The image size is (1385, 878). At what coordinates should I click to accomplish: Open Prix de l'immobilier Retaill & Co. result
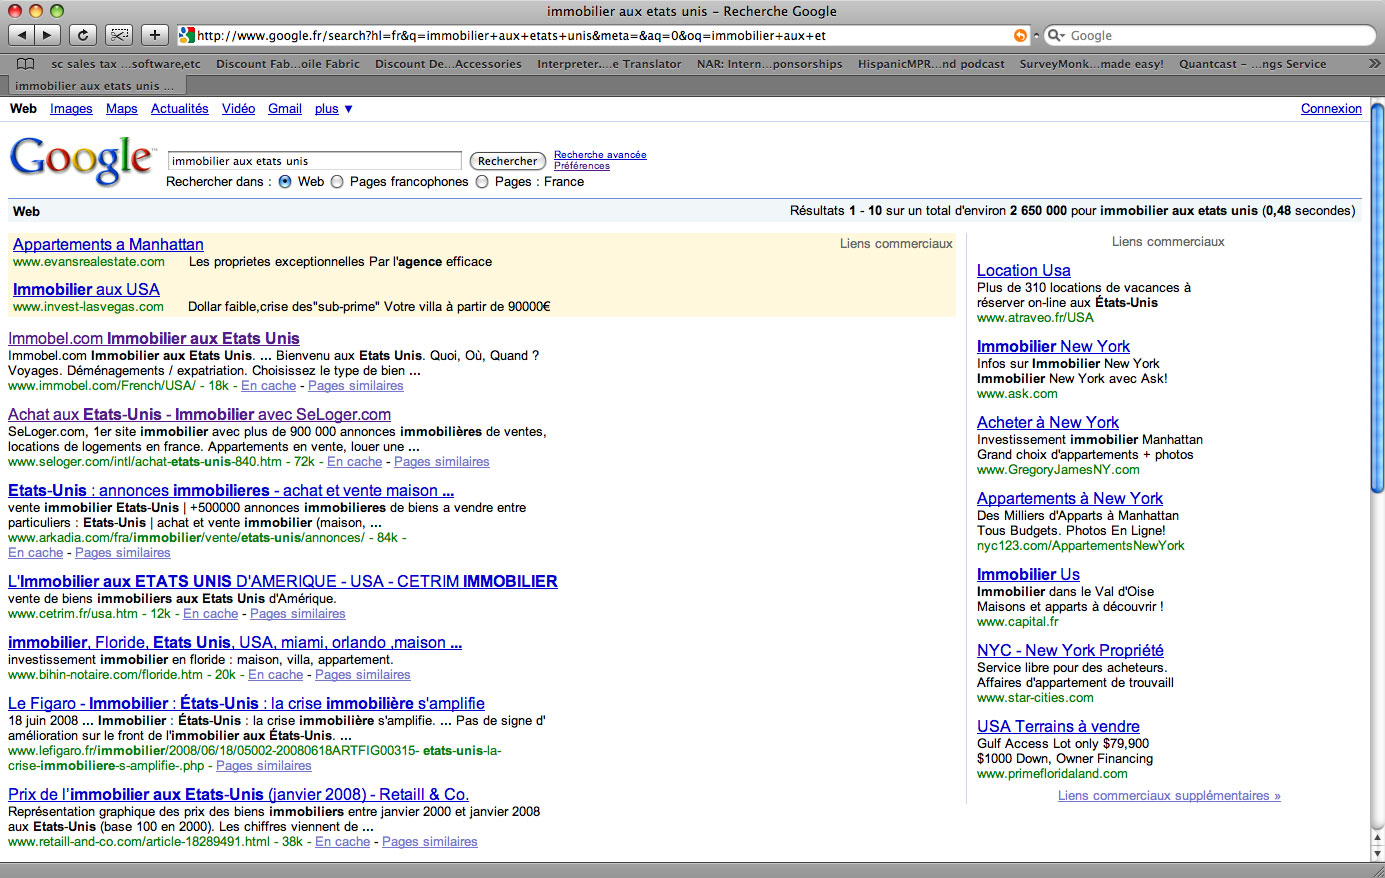point(238,795)
